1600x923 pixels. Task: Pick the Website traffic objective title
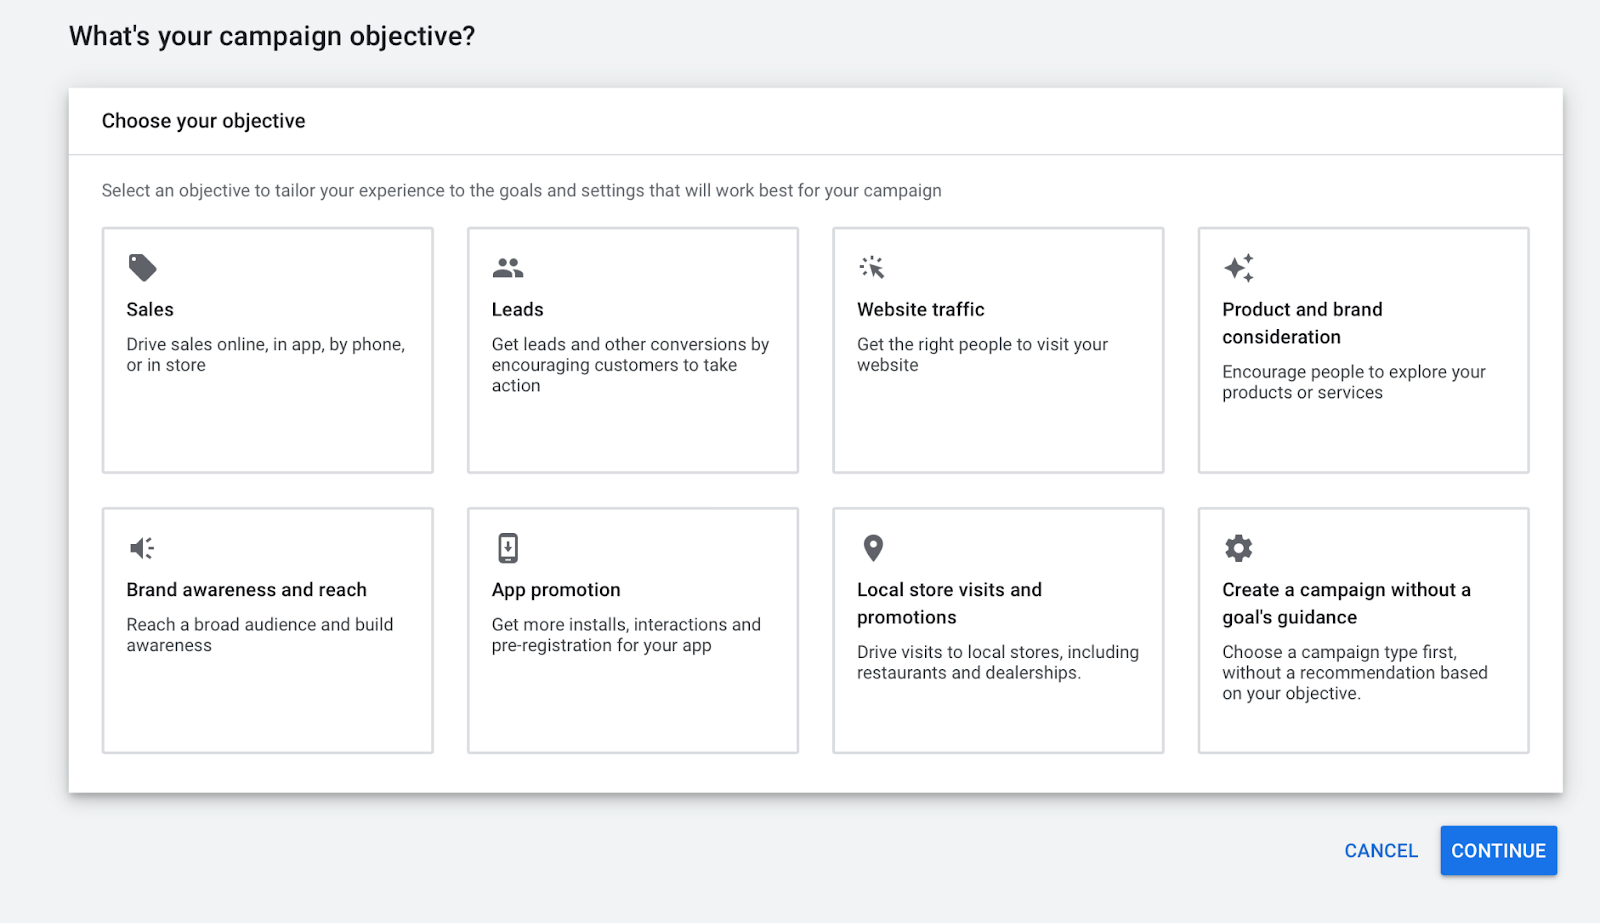(x=920, y=310)
